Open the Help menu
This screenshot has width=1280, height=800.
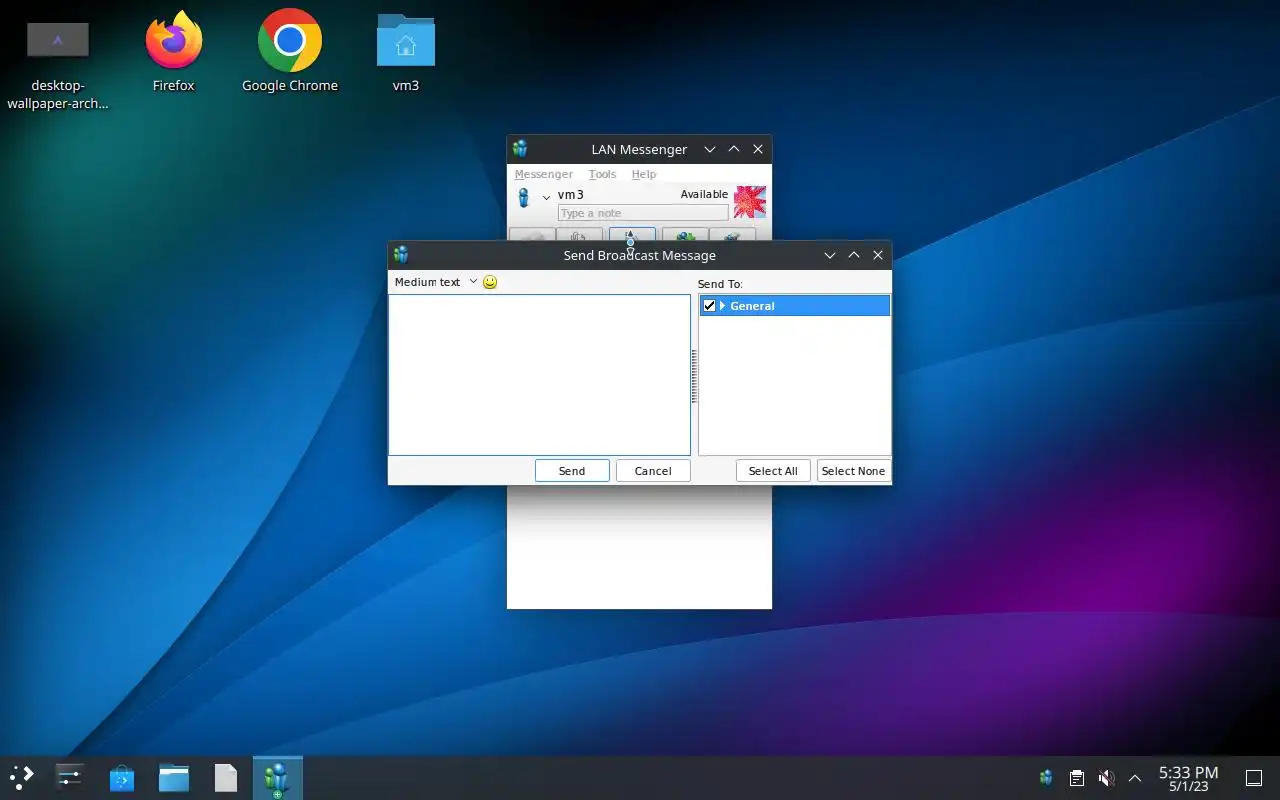click(x=644, y=174)
